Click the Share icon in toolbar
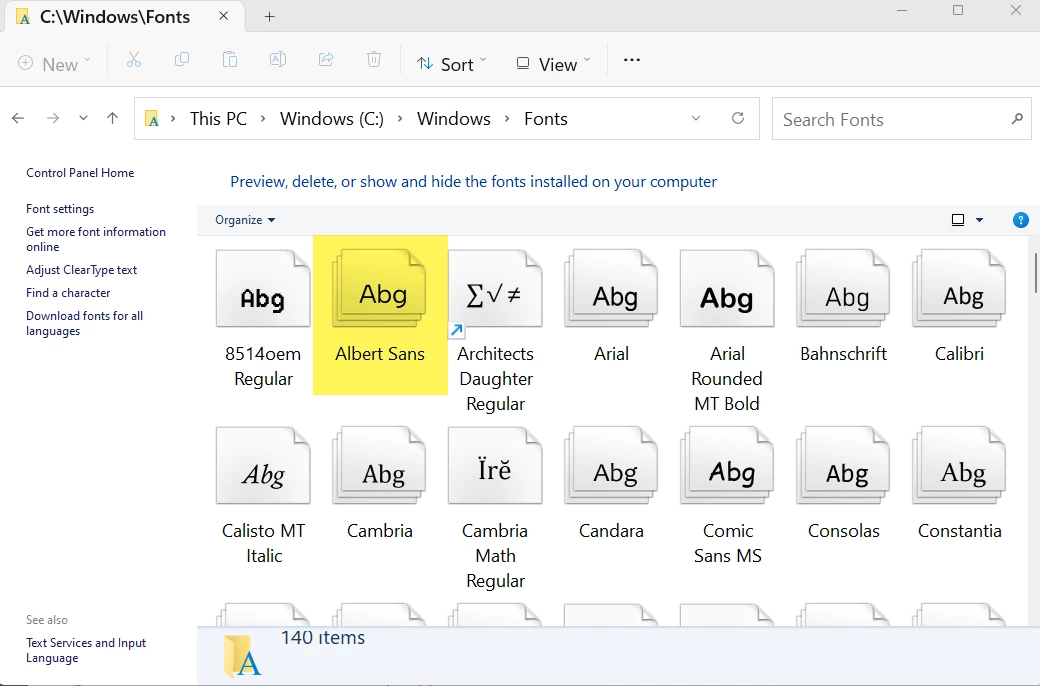 [326, 60]
